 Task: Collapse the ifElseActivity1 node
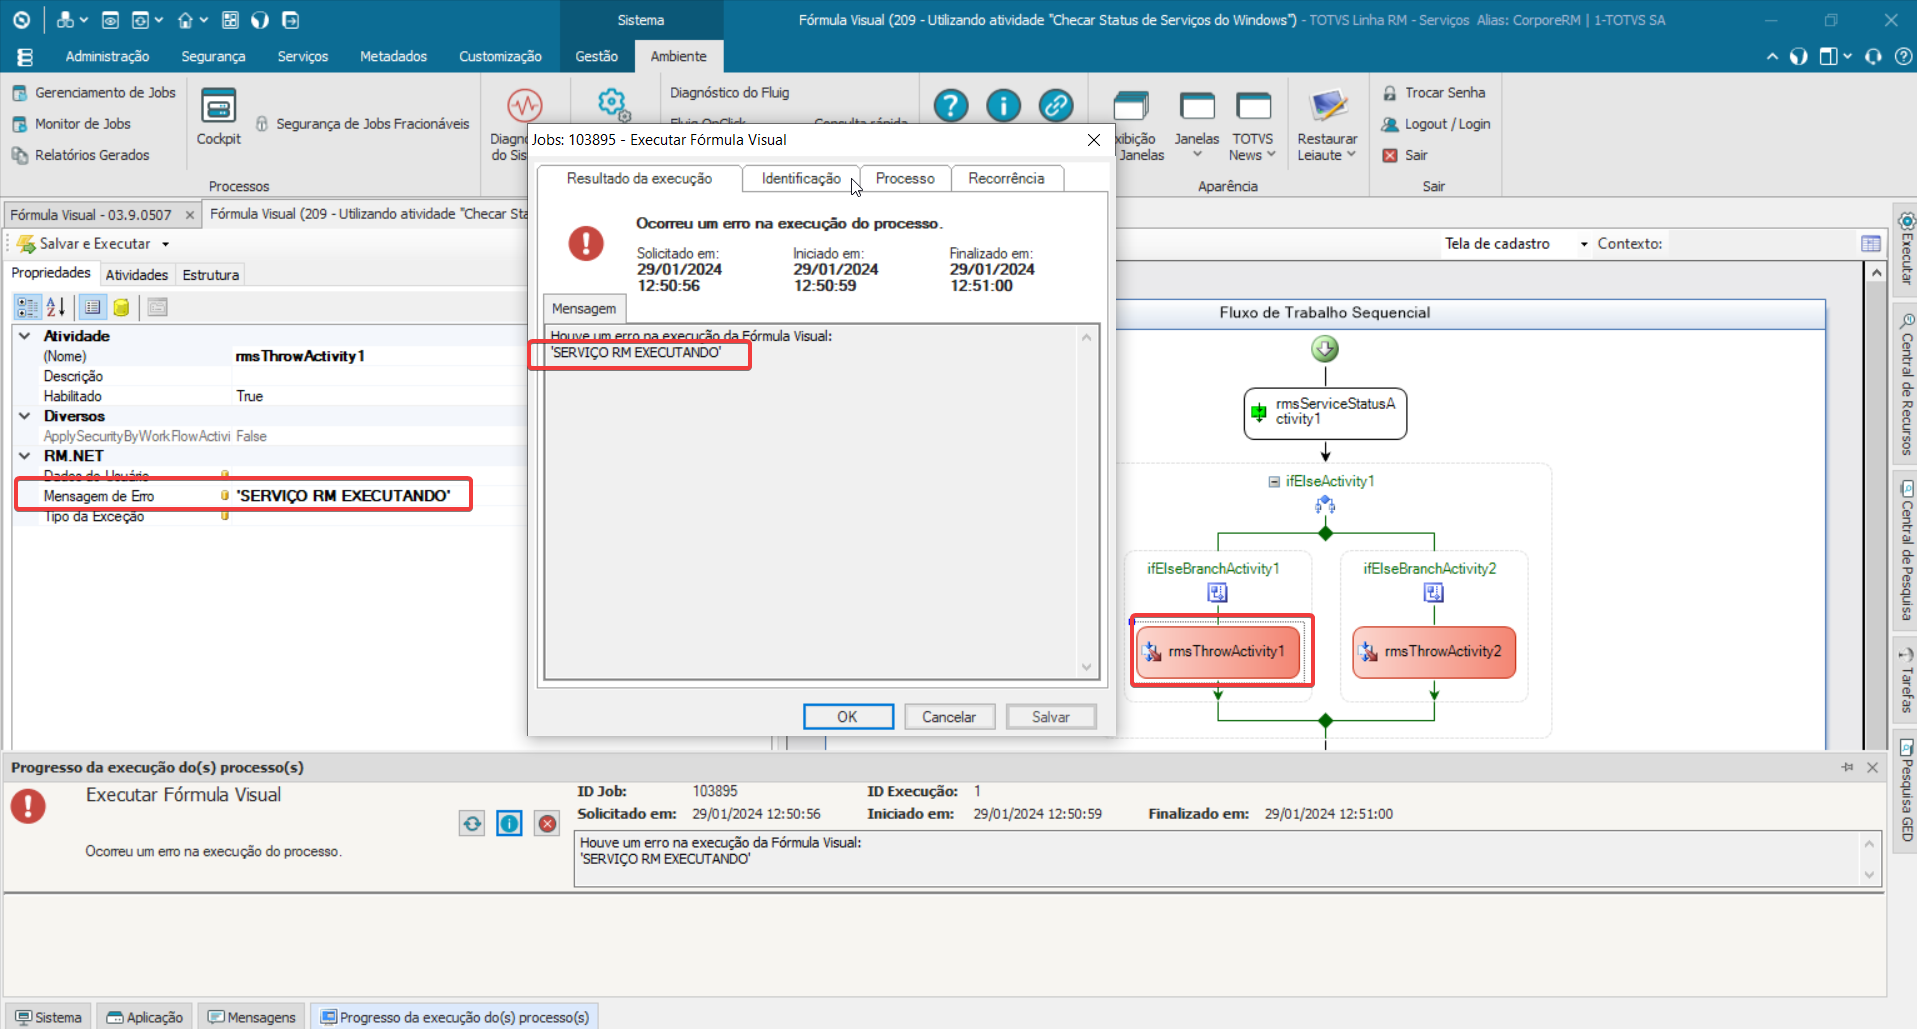click(x=1274, y=481)
